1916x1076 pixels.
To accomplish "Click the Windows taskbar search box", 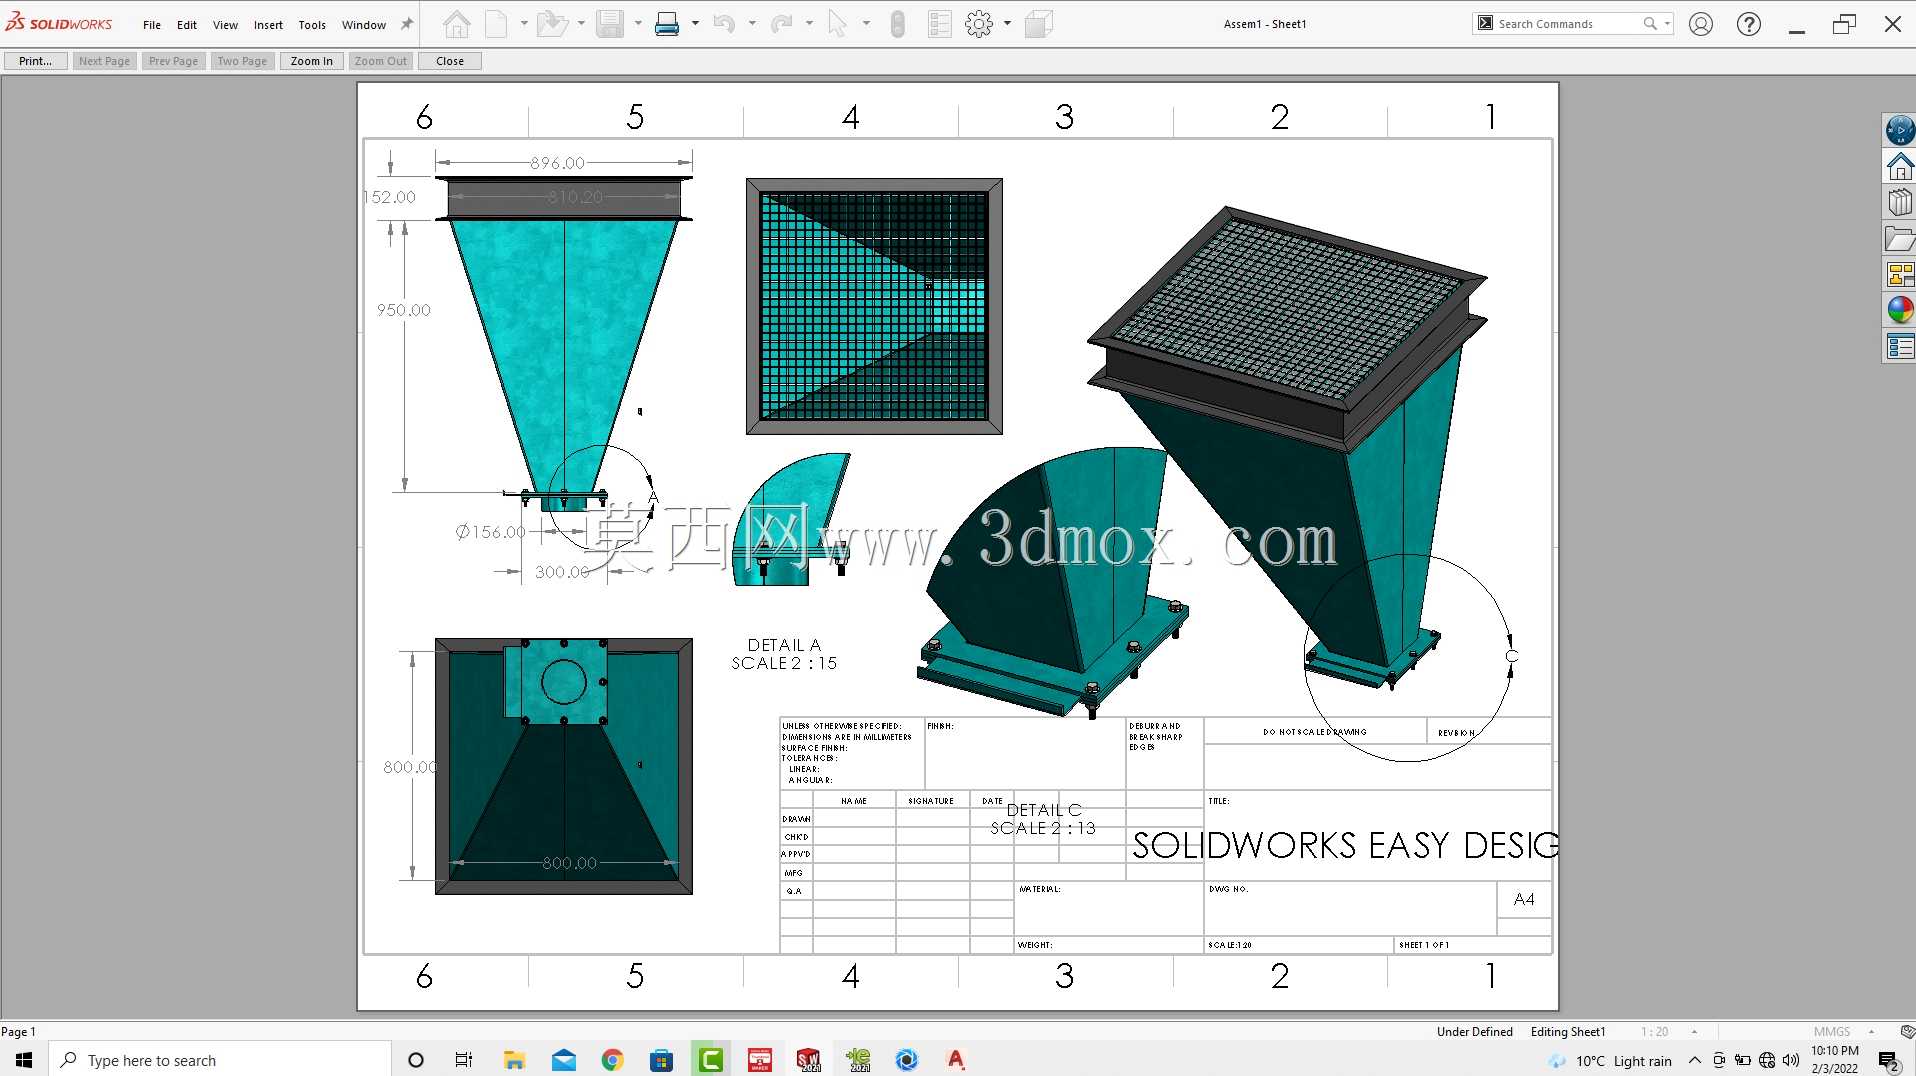I will tap(220, 1060).
